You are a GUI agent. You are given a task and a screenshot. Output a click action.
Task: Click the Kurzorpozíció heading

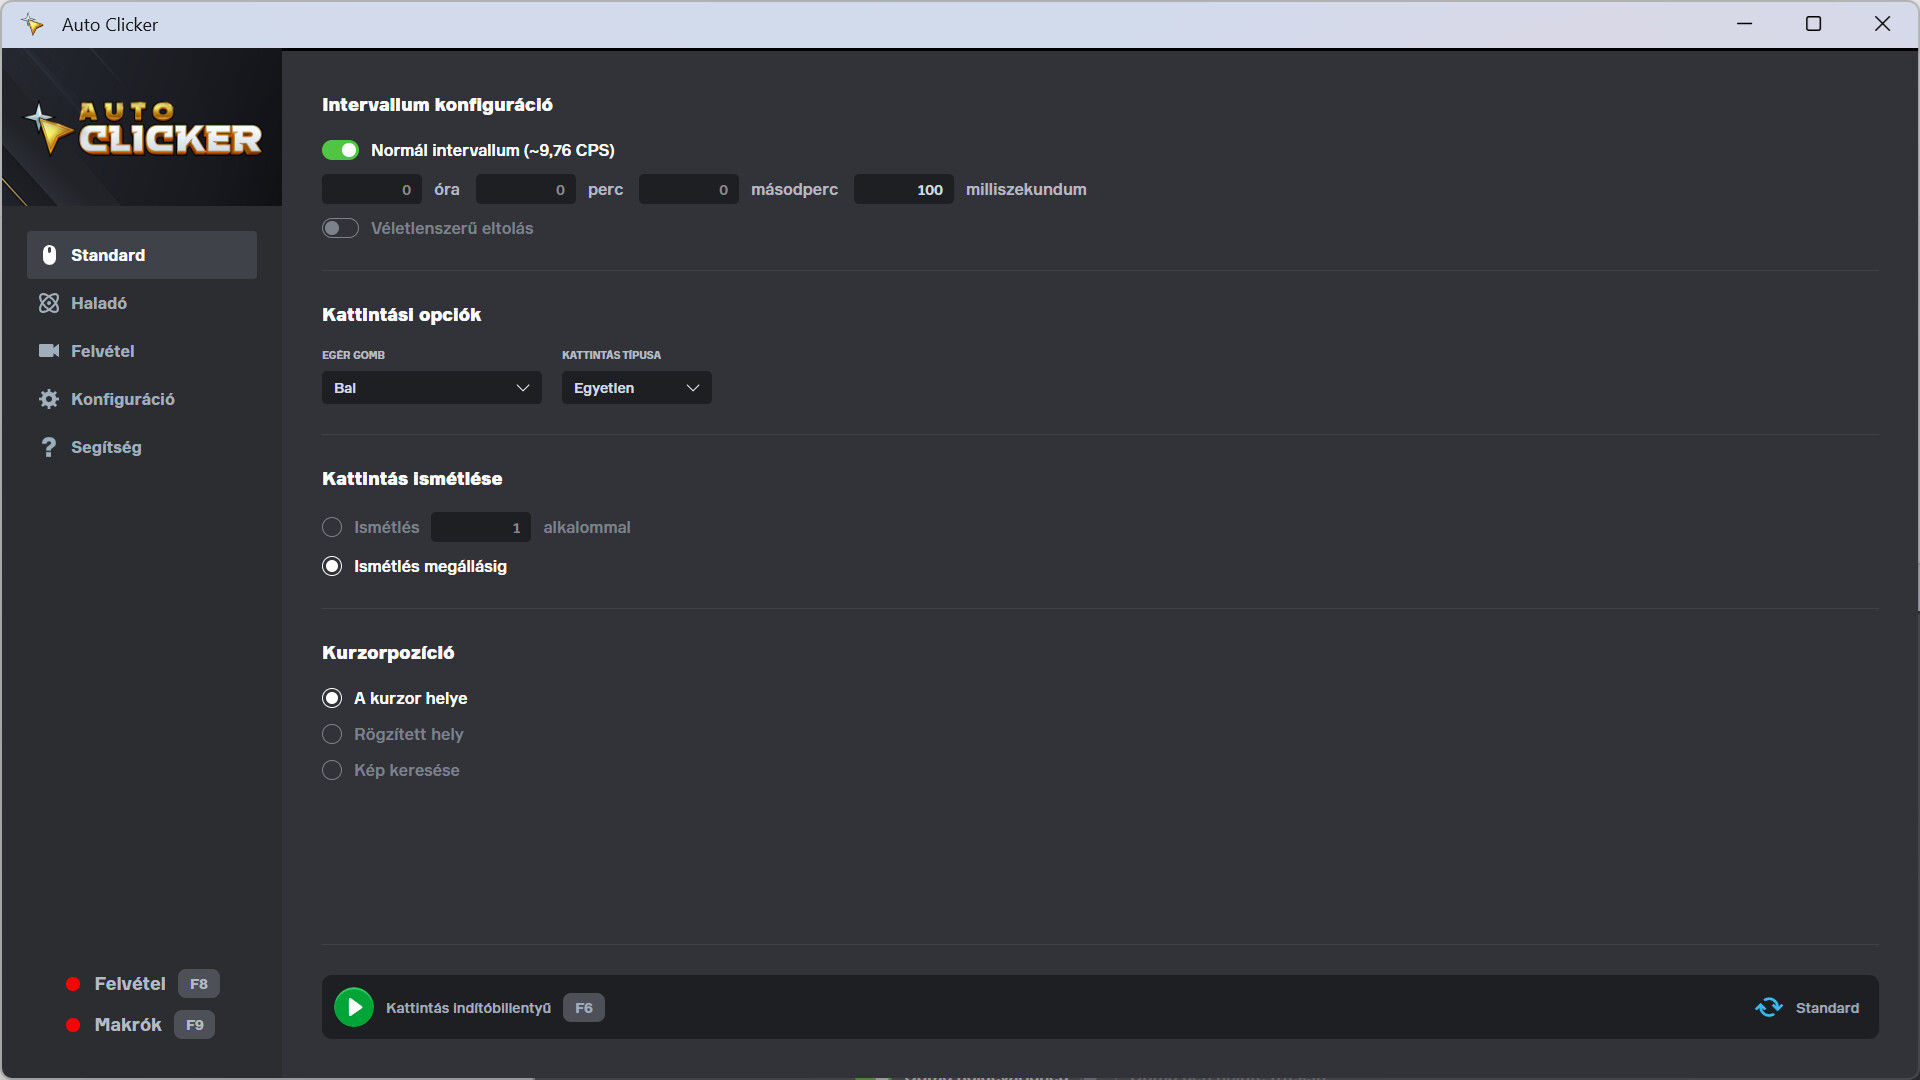tap(388, 653)
